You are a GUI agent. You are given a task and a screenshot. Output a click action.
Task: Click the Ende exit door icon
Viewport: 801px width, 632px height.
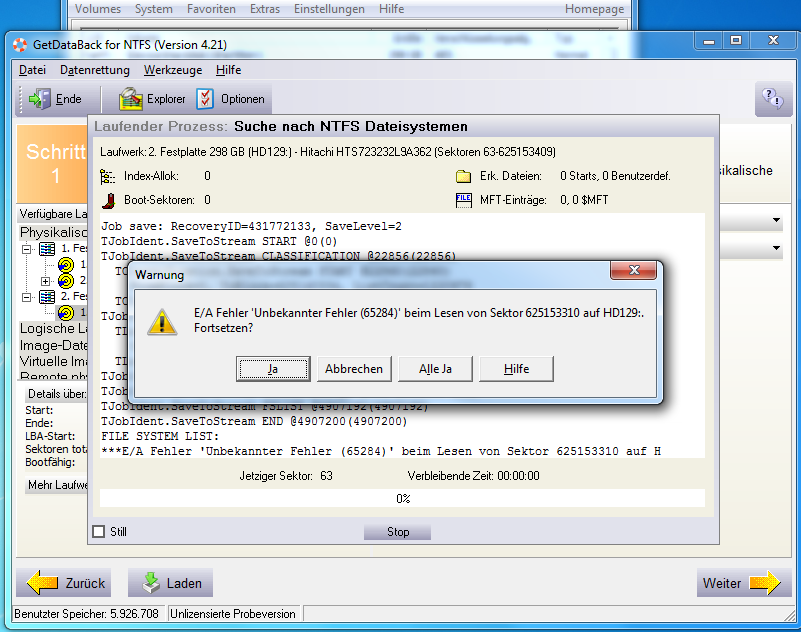39,99
